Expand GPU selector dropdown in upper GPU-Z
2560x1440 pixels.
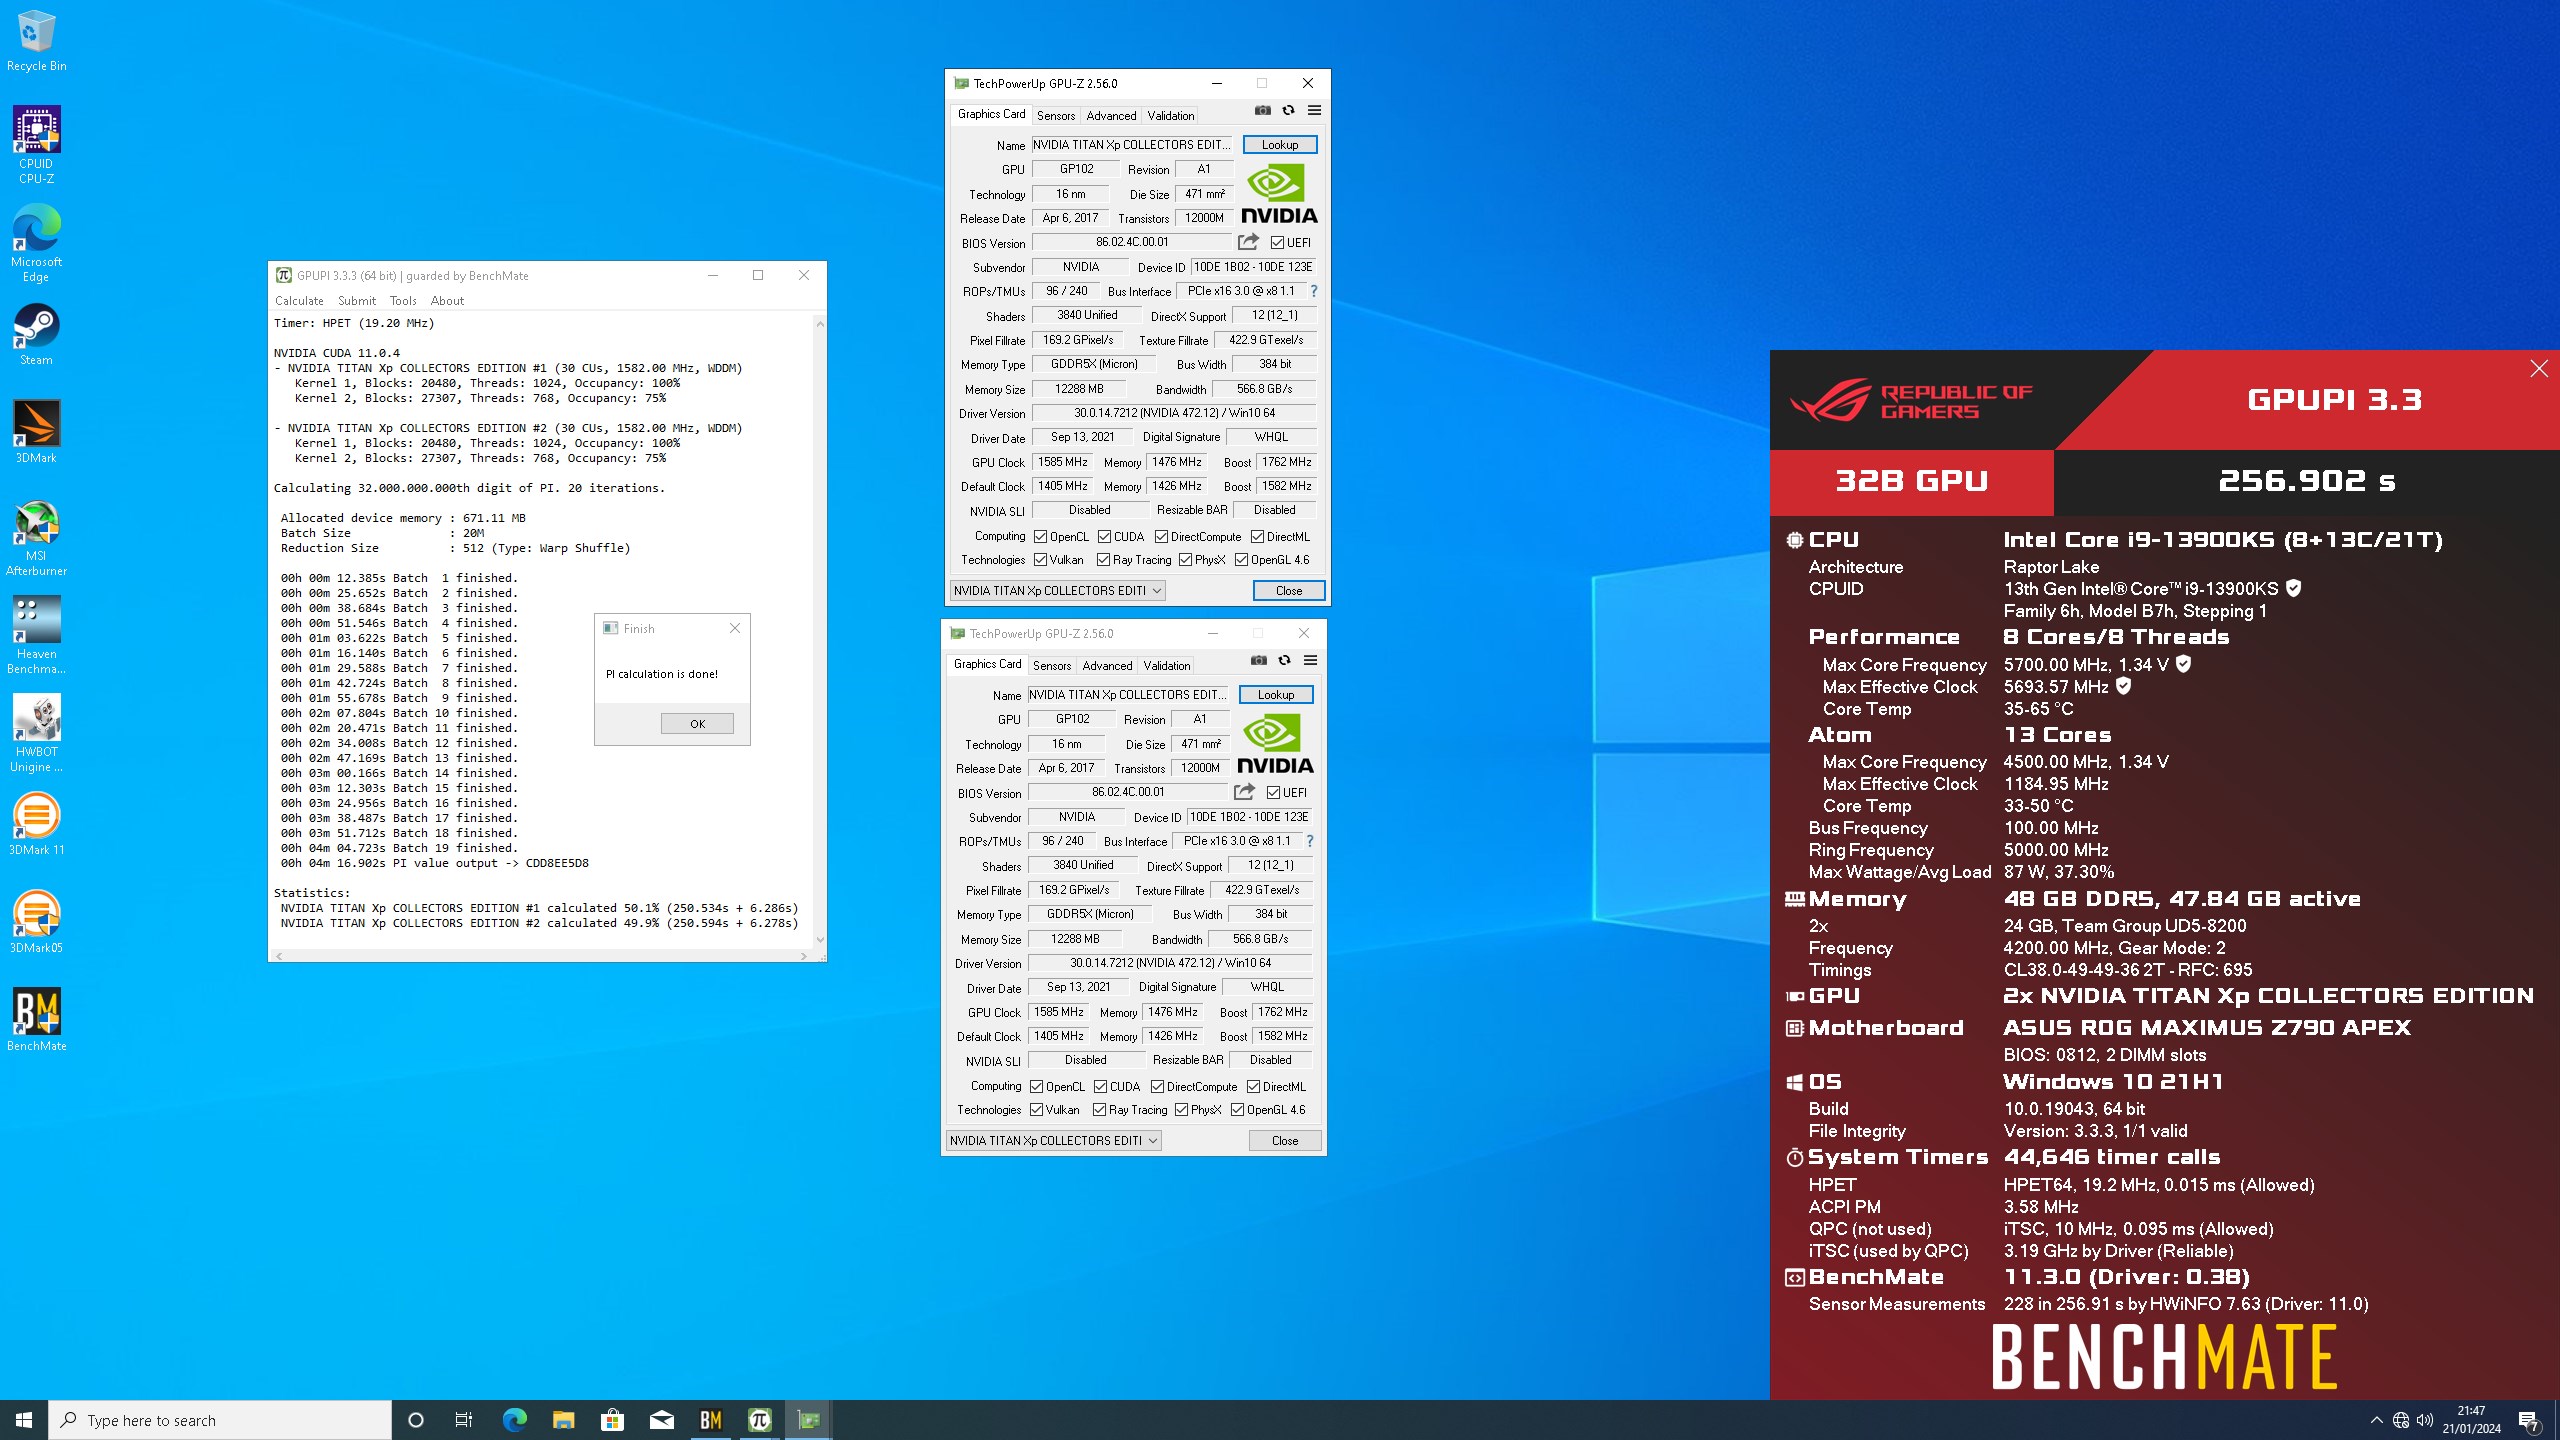coord(1157,591)
